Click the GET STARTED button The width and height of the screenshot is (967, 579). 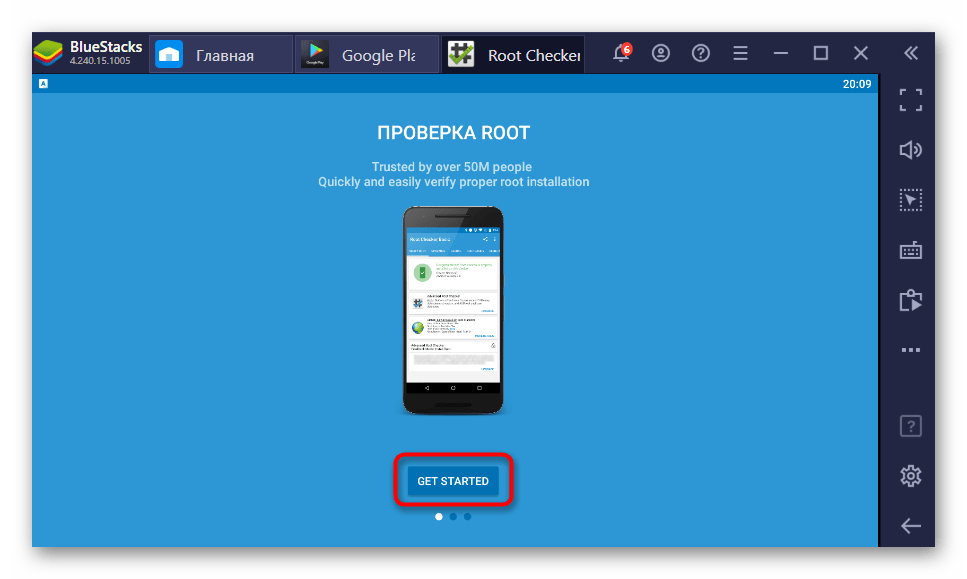pyautogui.click(x=453, y=481)
